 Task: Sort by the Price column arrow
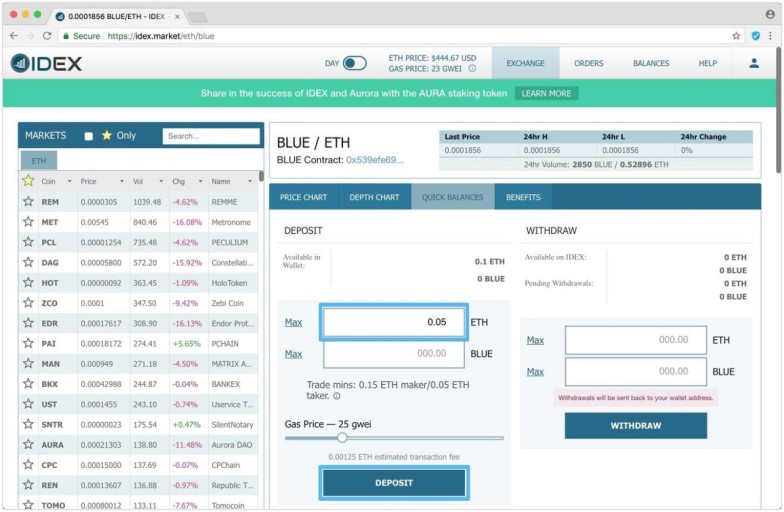tap(122, 181)
